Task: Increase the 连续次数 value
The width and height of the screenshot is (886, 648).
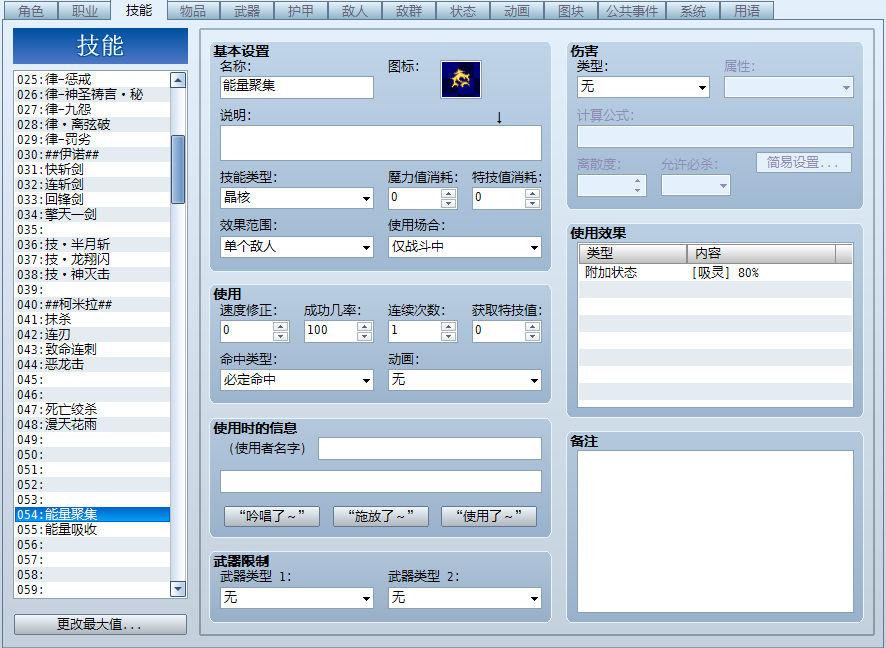Action: tap(449, 326)
